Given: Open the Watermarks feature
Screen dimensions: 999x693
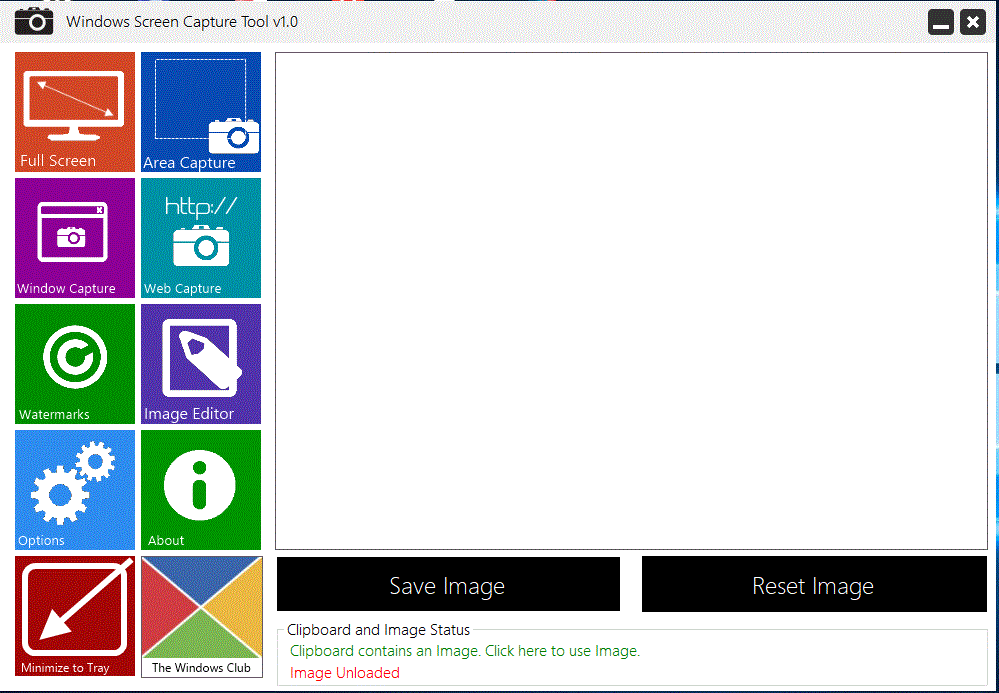Looking at the screenshot, I should pos(74,363).
